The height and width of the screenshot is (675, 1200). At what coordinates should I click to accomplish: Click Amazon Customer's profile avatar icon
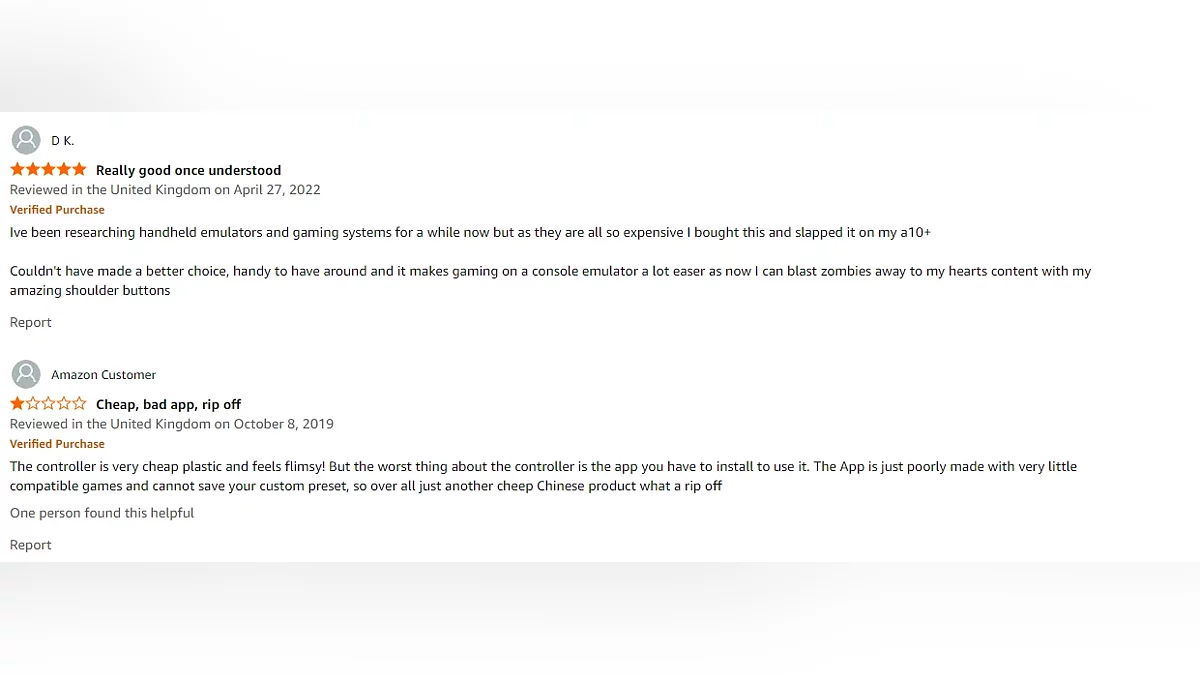click(x=26, y=374)
